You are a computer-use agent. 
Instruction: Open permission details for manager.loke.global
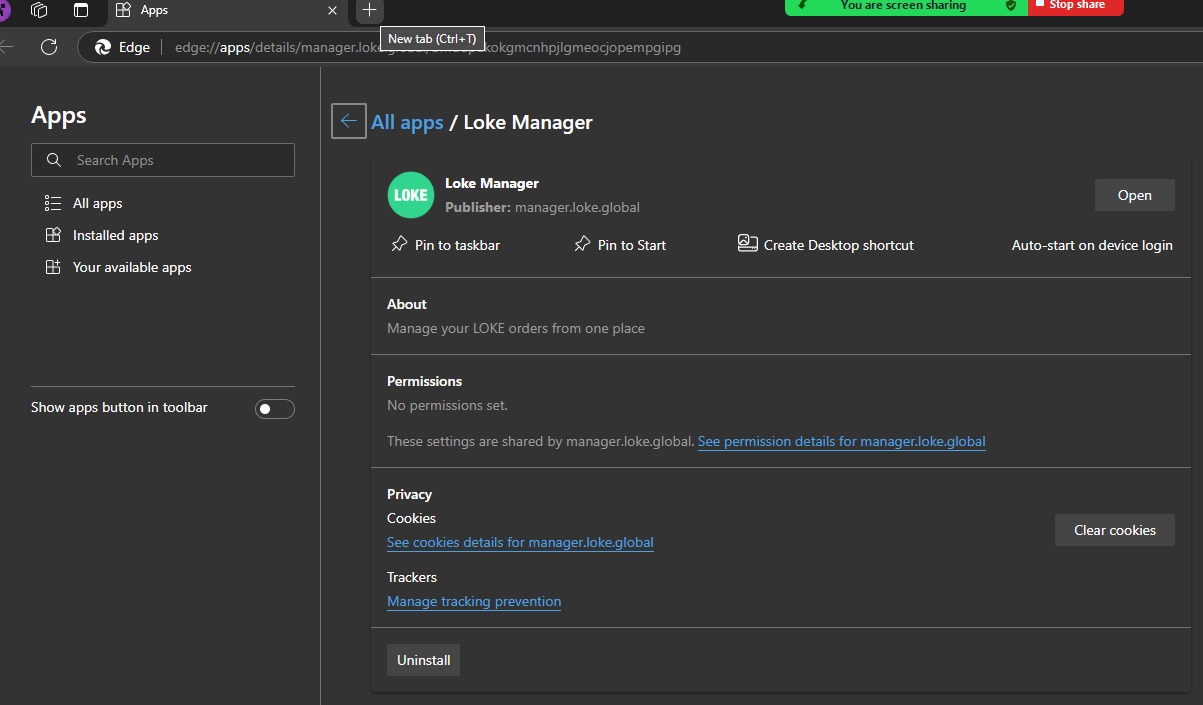[x=842, y=441]
